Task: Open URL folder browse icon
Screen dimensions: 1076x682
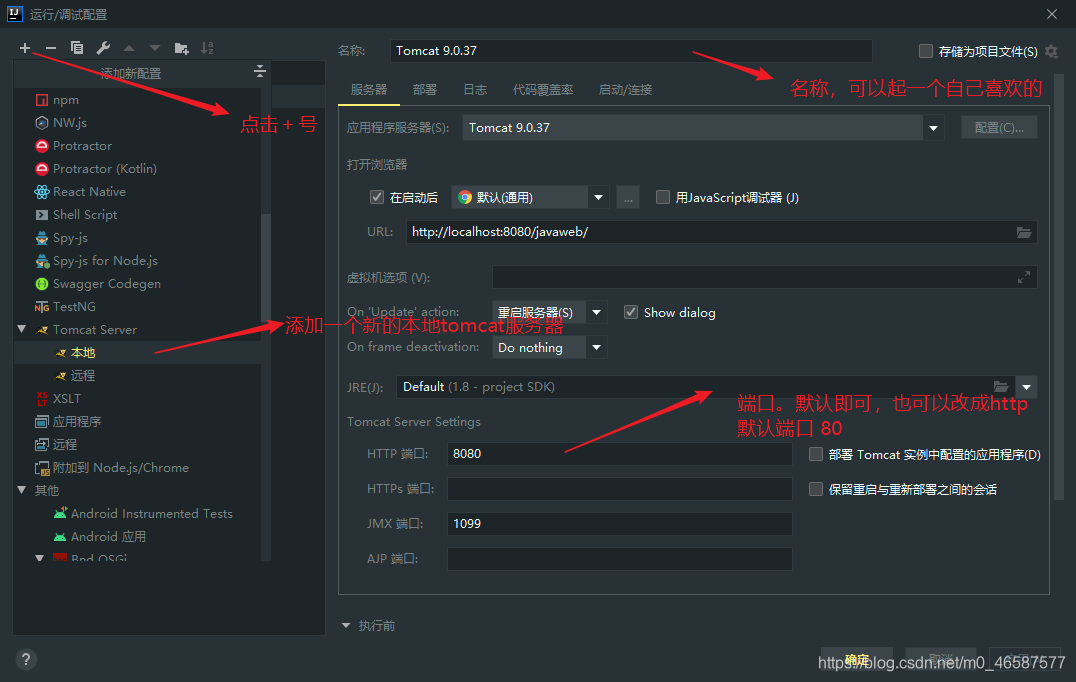Action: pos(1024,233)
